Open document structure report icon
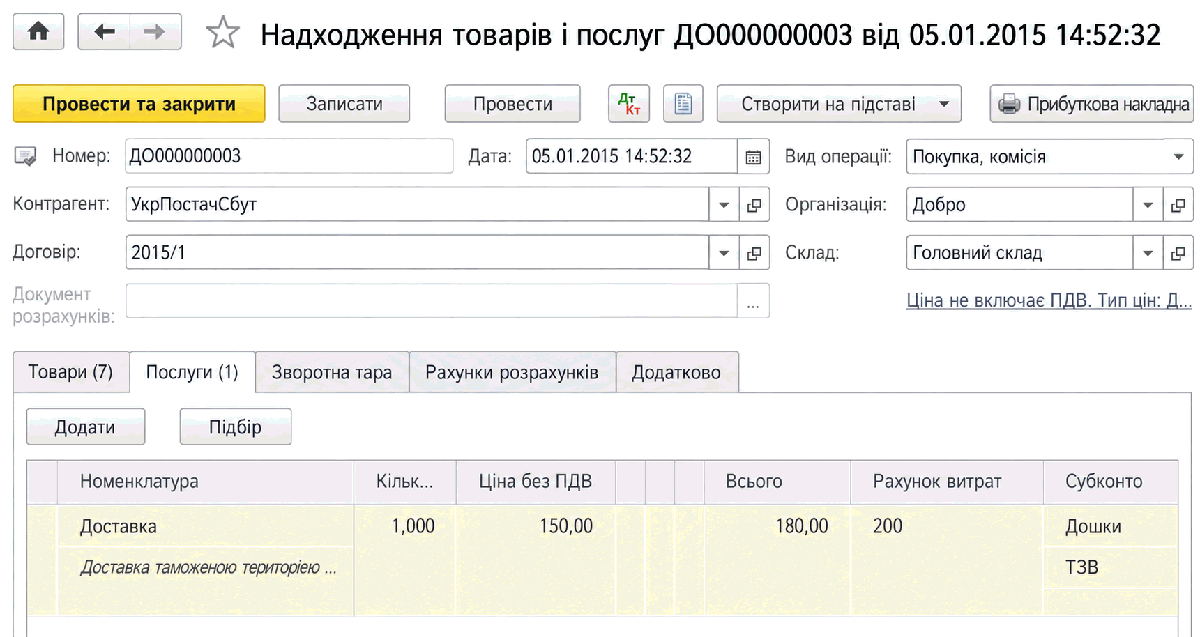 [684, 103]
